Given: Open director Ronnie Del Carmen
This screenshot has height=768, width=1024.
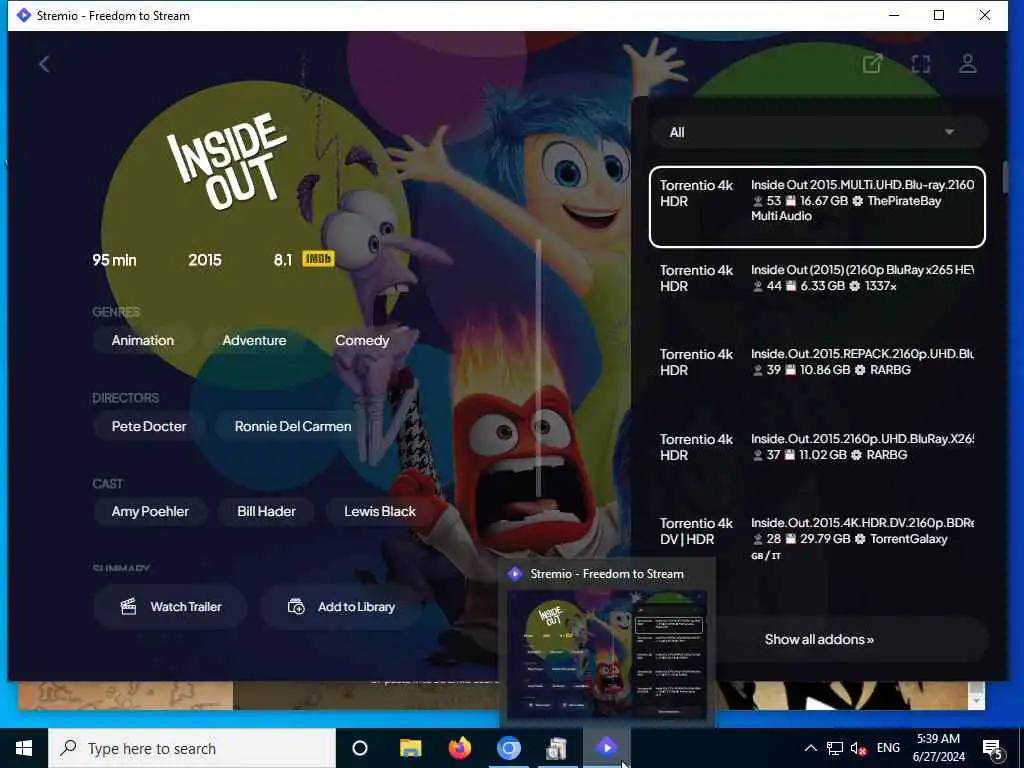Looking at the screenshot, I should point(293,426).
